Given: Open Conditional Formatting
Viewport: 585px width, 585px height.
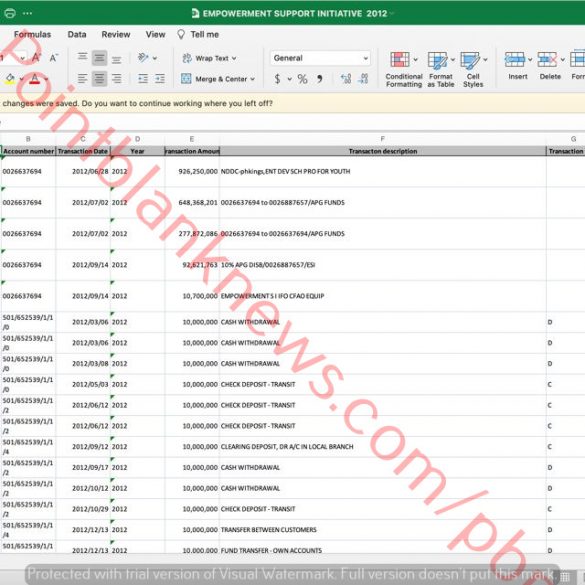Looking at the screenshot, I should 404,70.
